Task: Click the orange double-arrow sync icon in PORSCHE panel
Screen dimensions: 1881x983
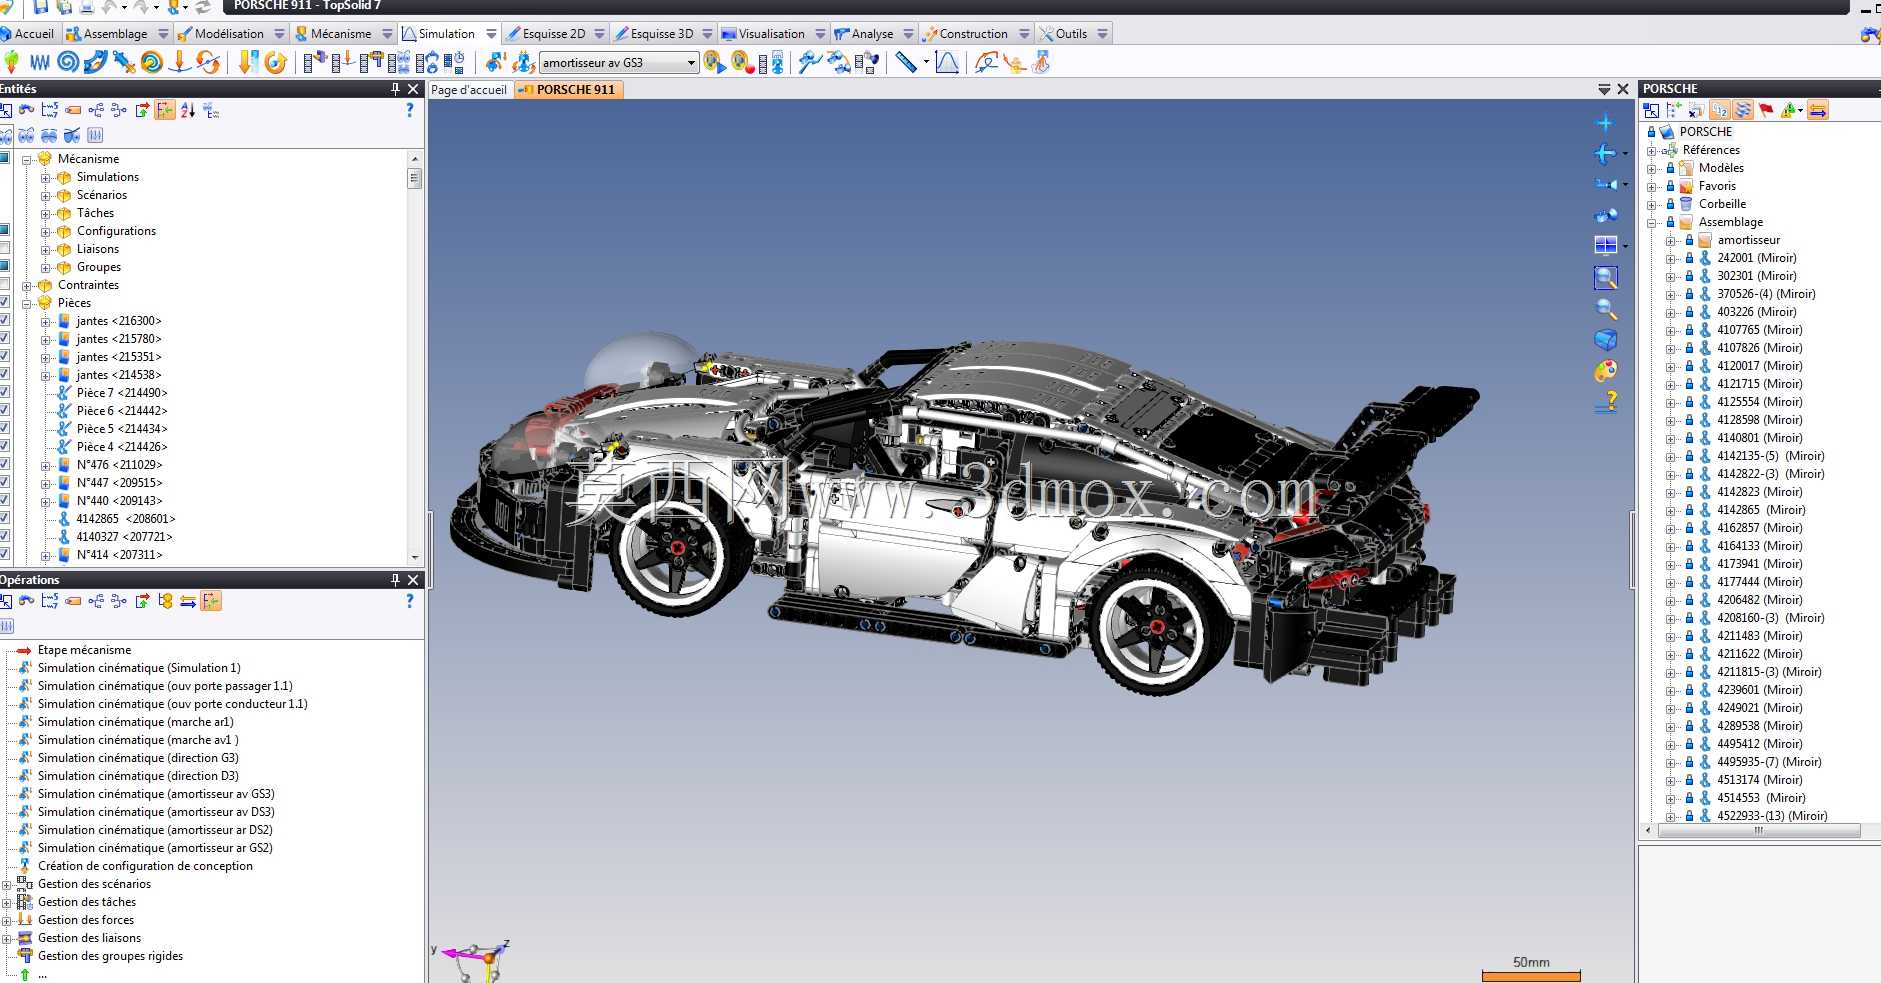Action: point(1818,110)
